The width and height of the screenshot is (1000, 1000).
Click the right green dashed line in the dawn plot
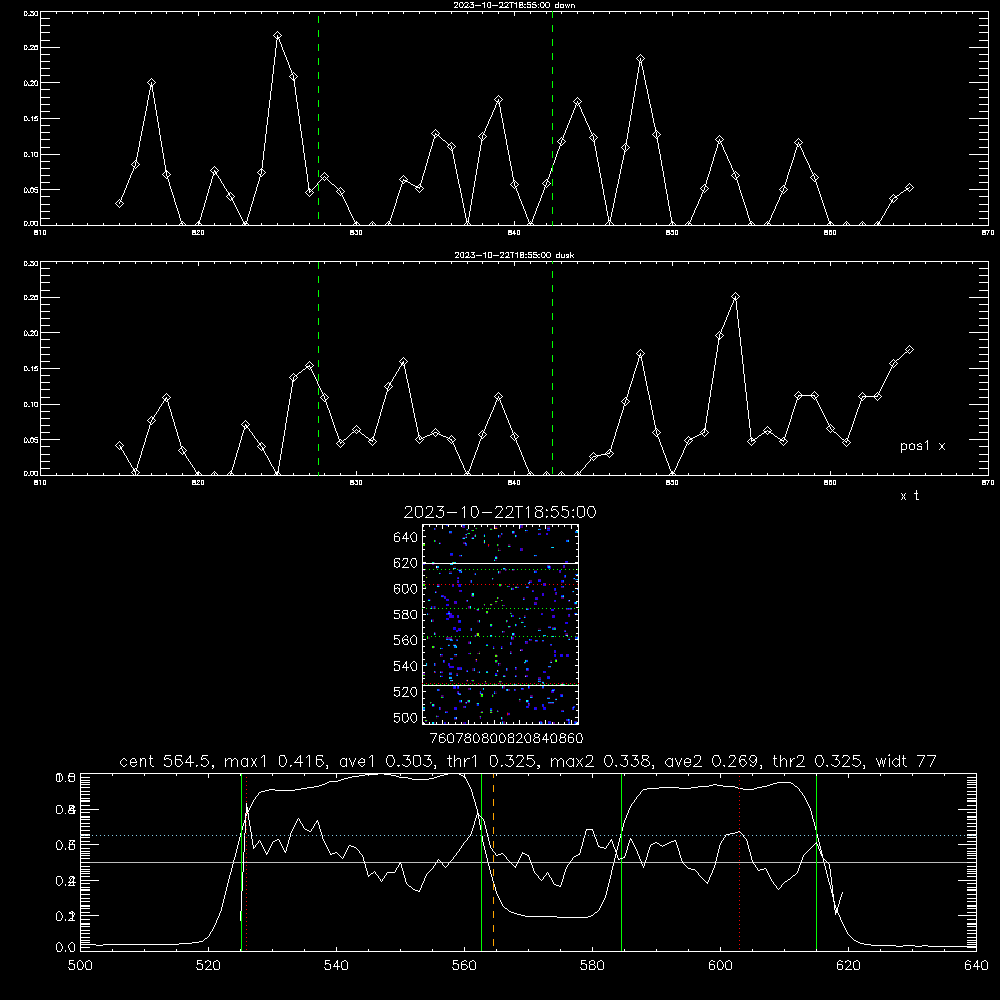[552, 118]
